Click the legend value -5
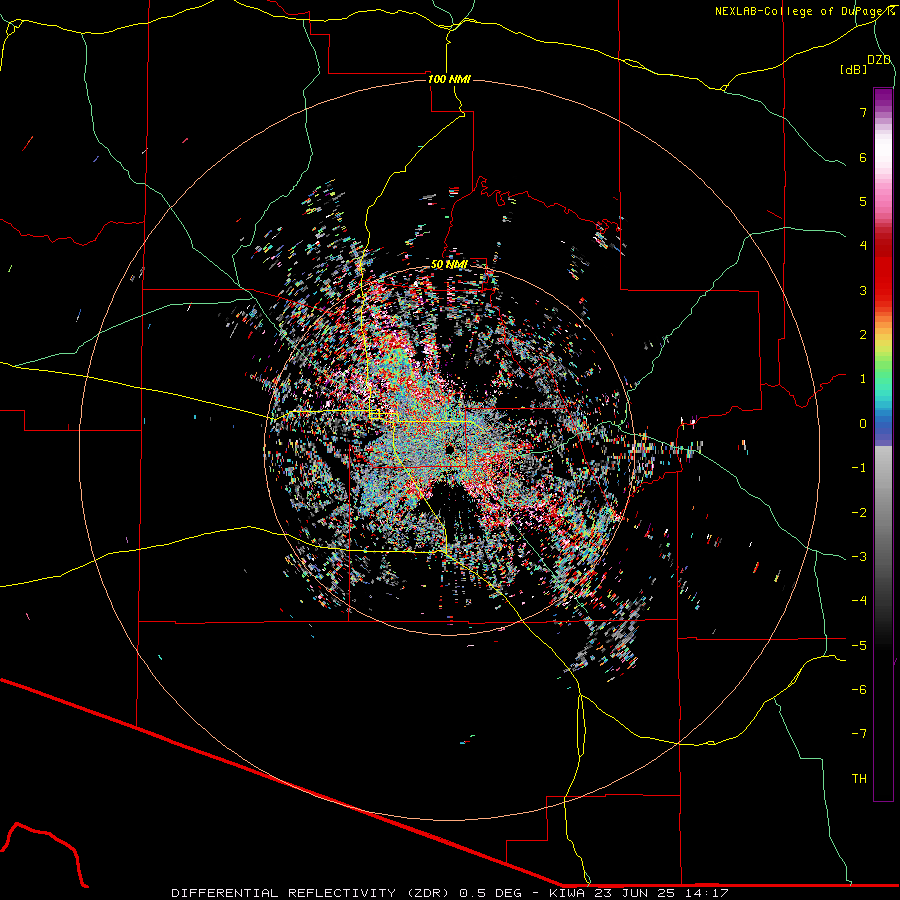This screenshot has height=900, width=900. coord(859,646)
